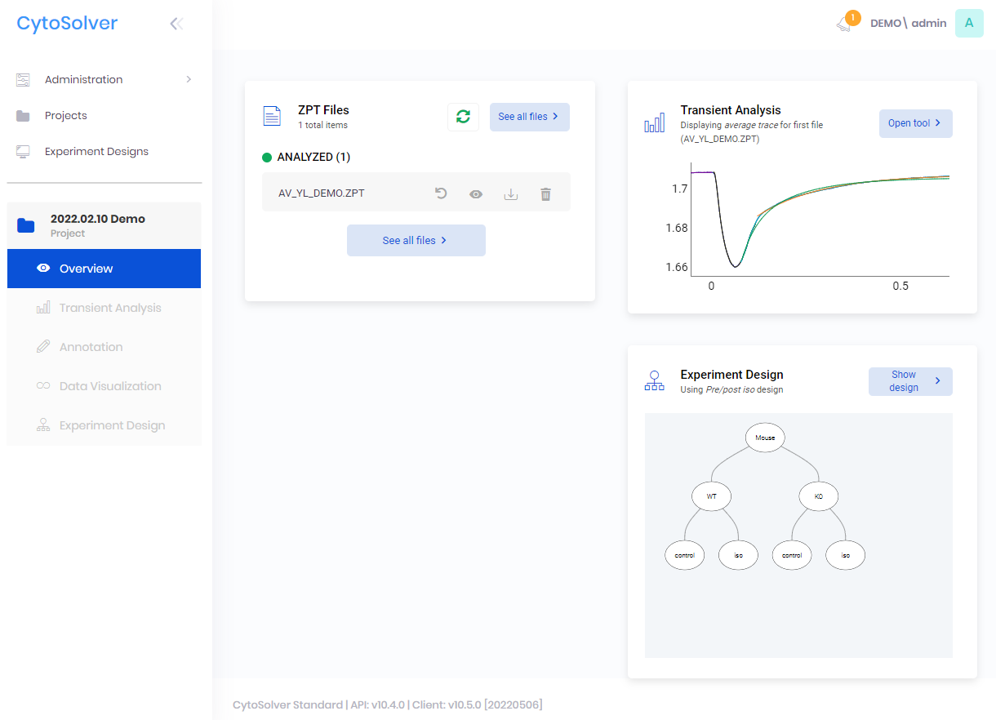The width and height of the screenshot is (996, 720).
Task: Click the lower See all files button
Action: coord(416,240)
